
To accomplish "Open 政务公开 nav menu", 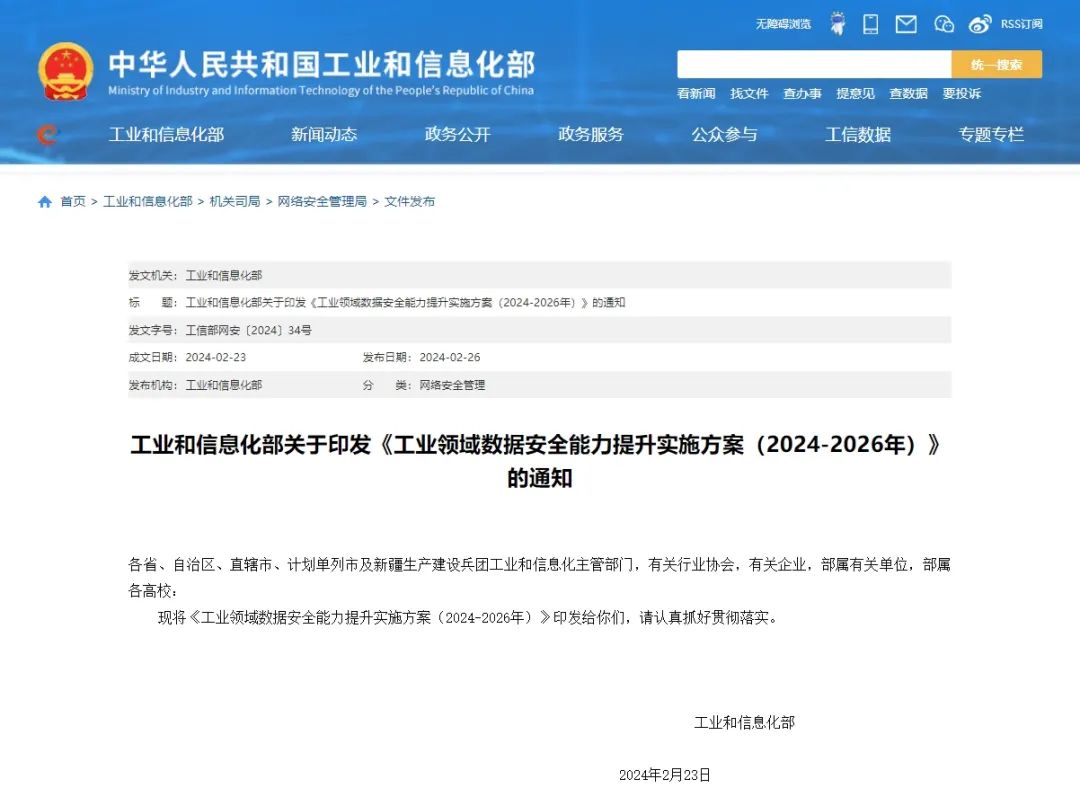I will pyautogui.click(x=457, y=134).
